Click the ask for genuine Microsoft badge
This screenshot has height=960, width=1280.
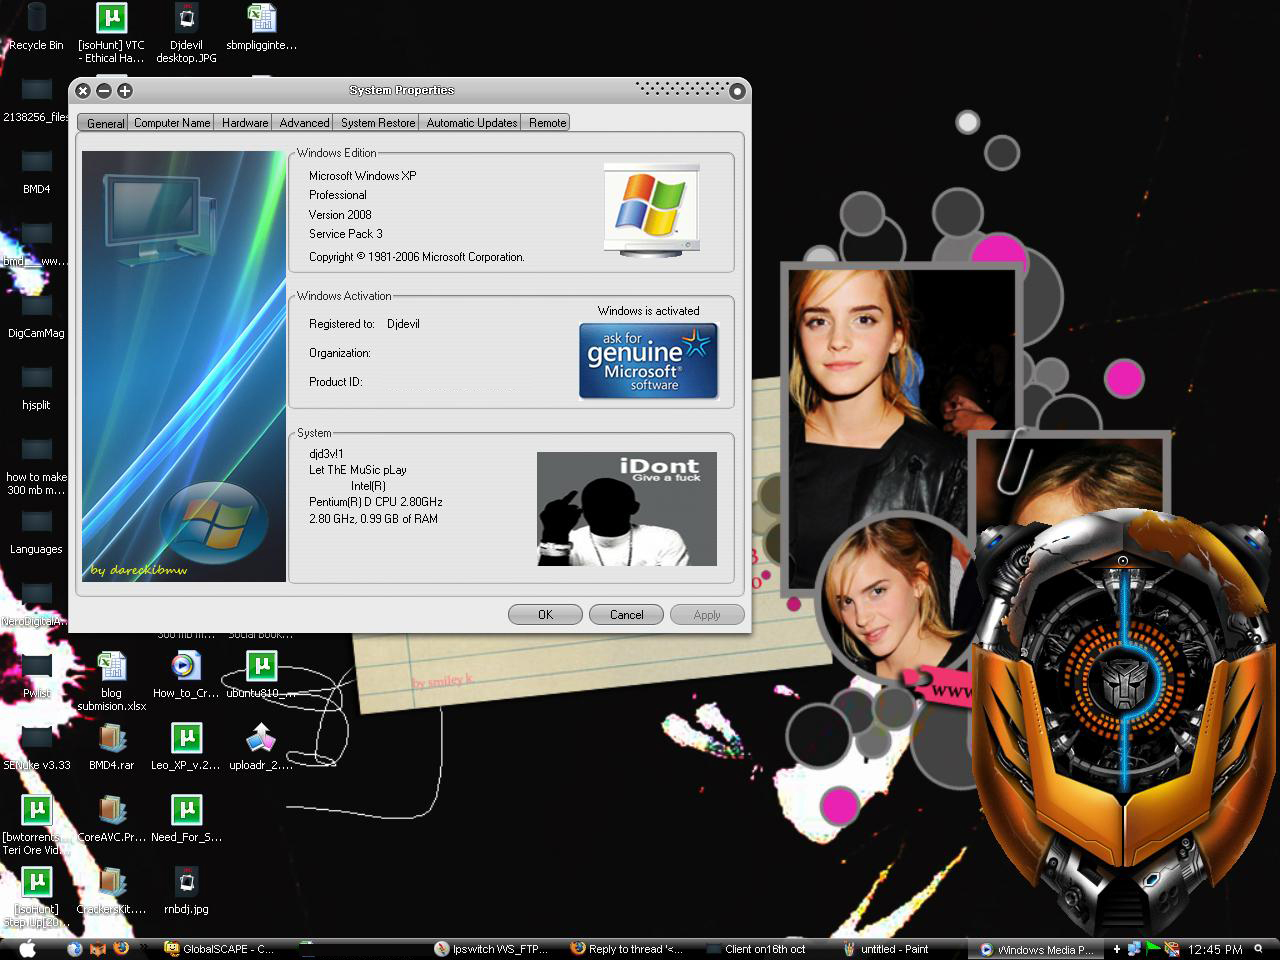pos(648,361)
